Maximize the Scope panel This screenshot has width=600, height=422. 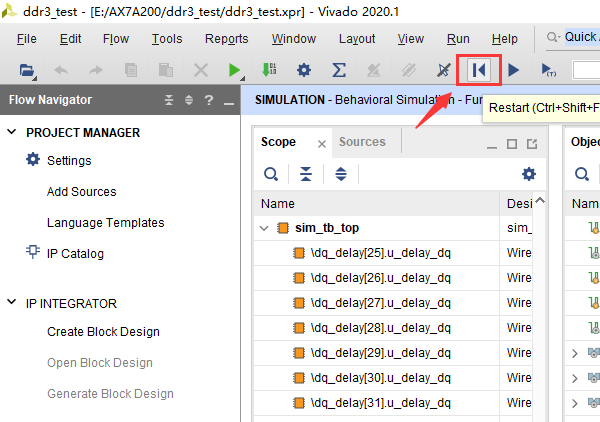(x=512, y=144)
